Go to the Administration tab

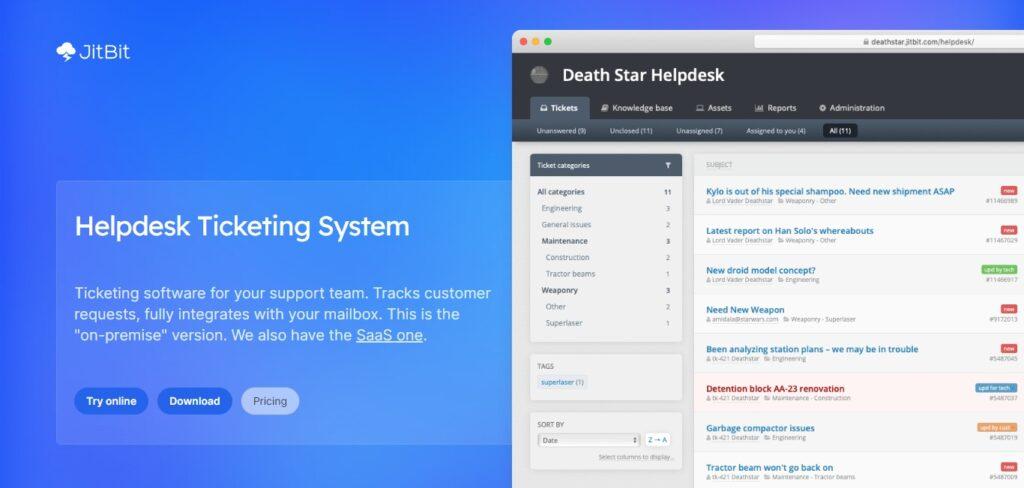pos(852,108)
